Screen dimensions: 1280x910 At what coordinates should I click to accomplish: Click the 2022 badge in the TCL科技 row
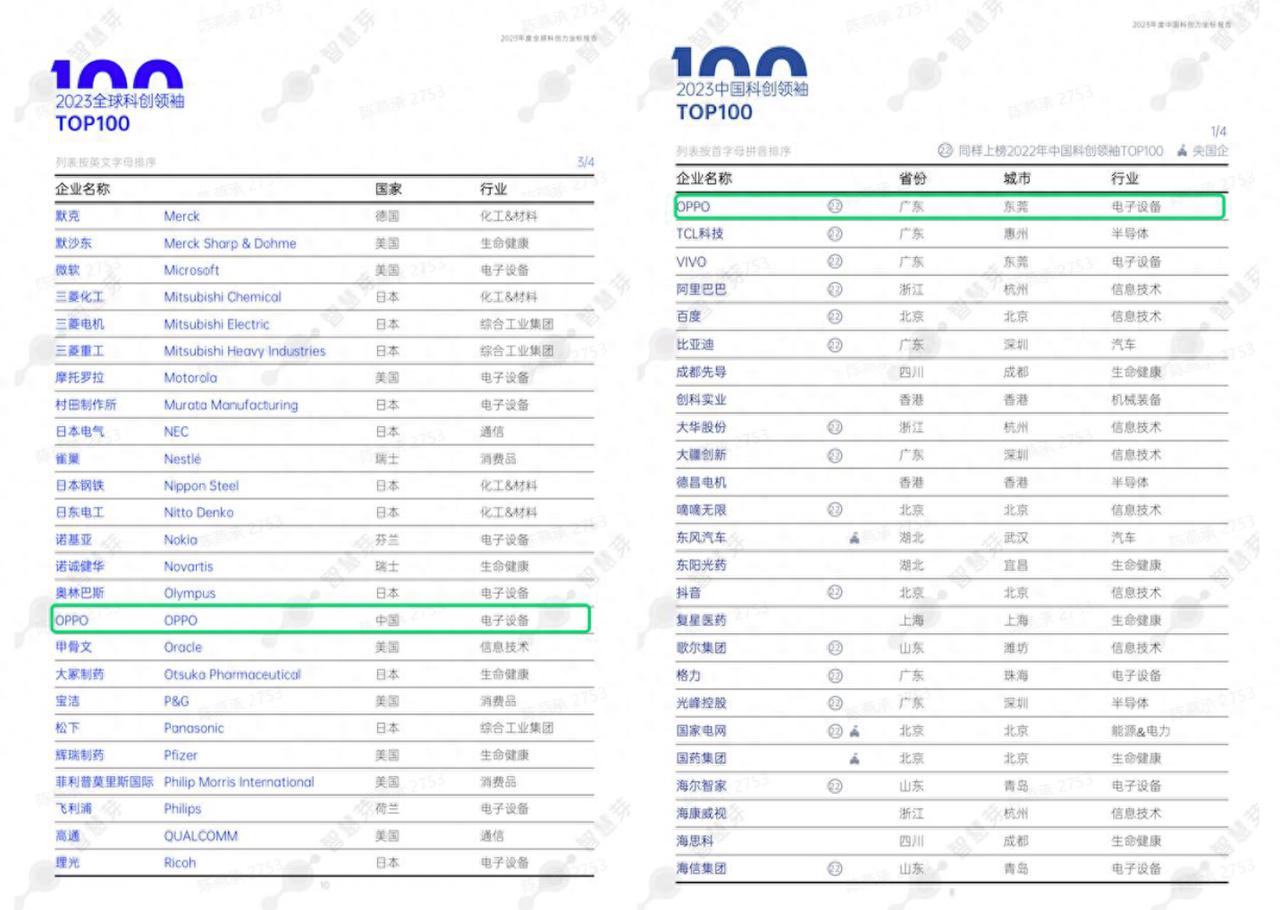tap(835, 234)
